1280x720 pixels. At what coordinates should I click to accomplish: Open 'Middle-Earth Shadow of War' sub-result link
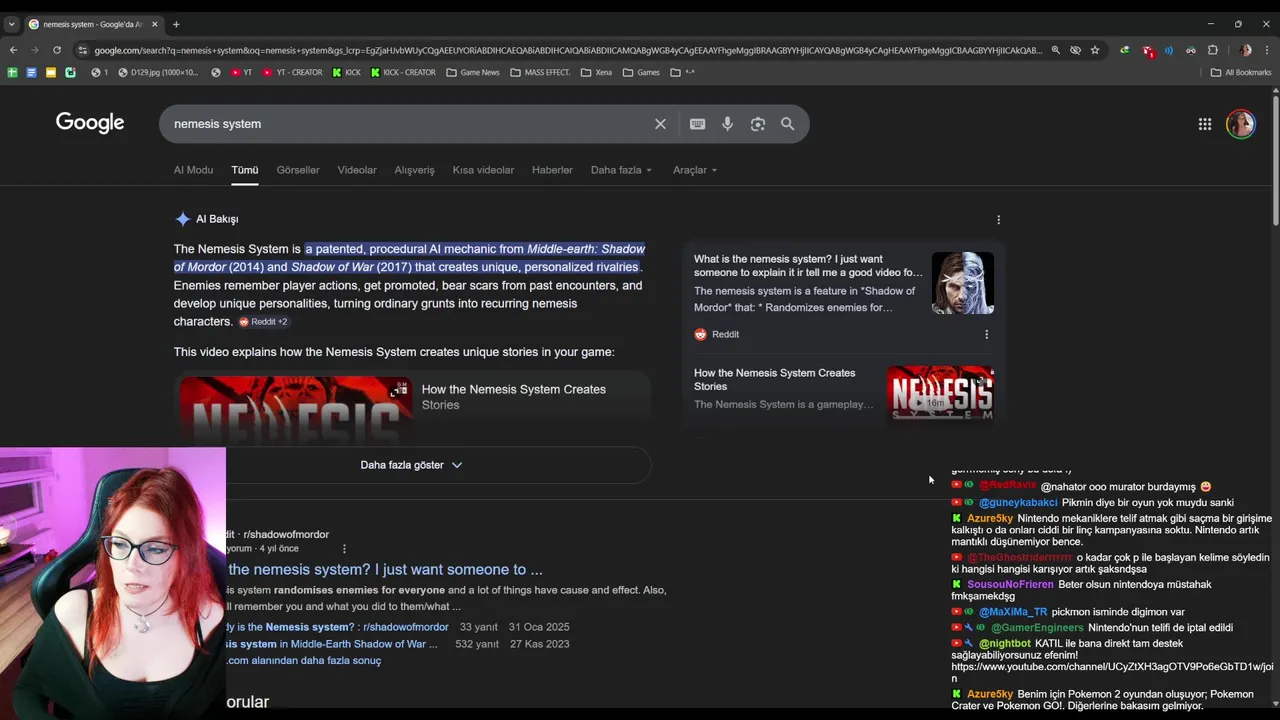pos(332,644)
